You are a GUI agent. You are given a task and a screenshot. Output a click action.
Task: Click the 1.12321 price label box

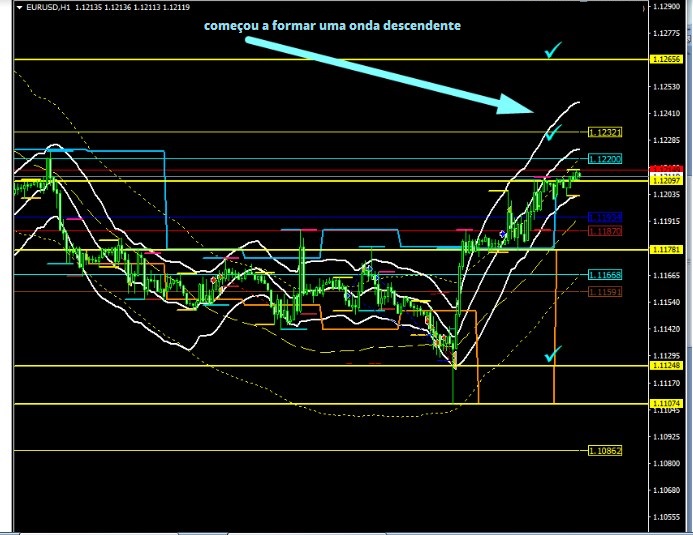click(x=605, y=132)
